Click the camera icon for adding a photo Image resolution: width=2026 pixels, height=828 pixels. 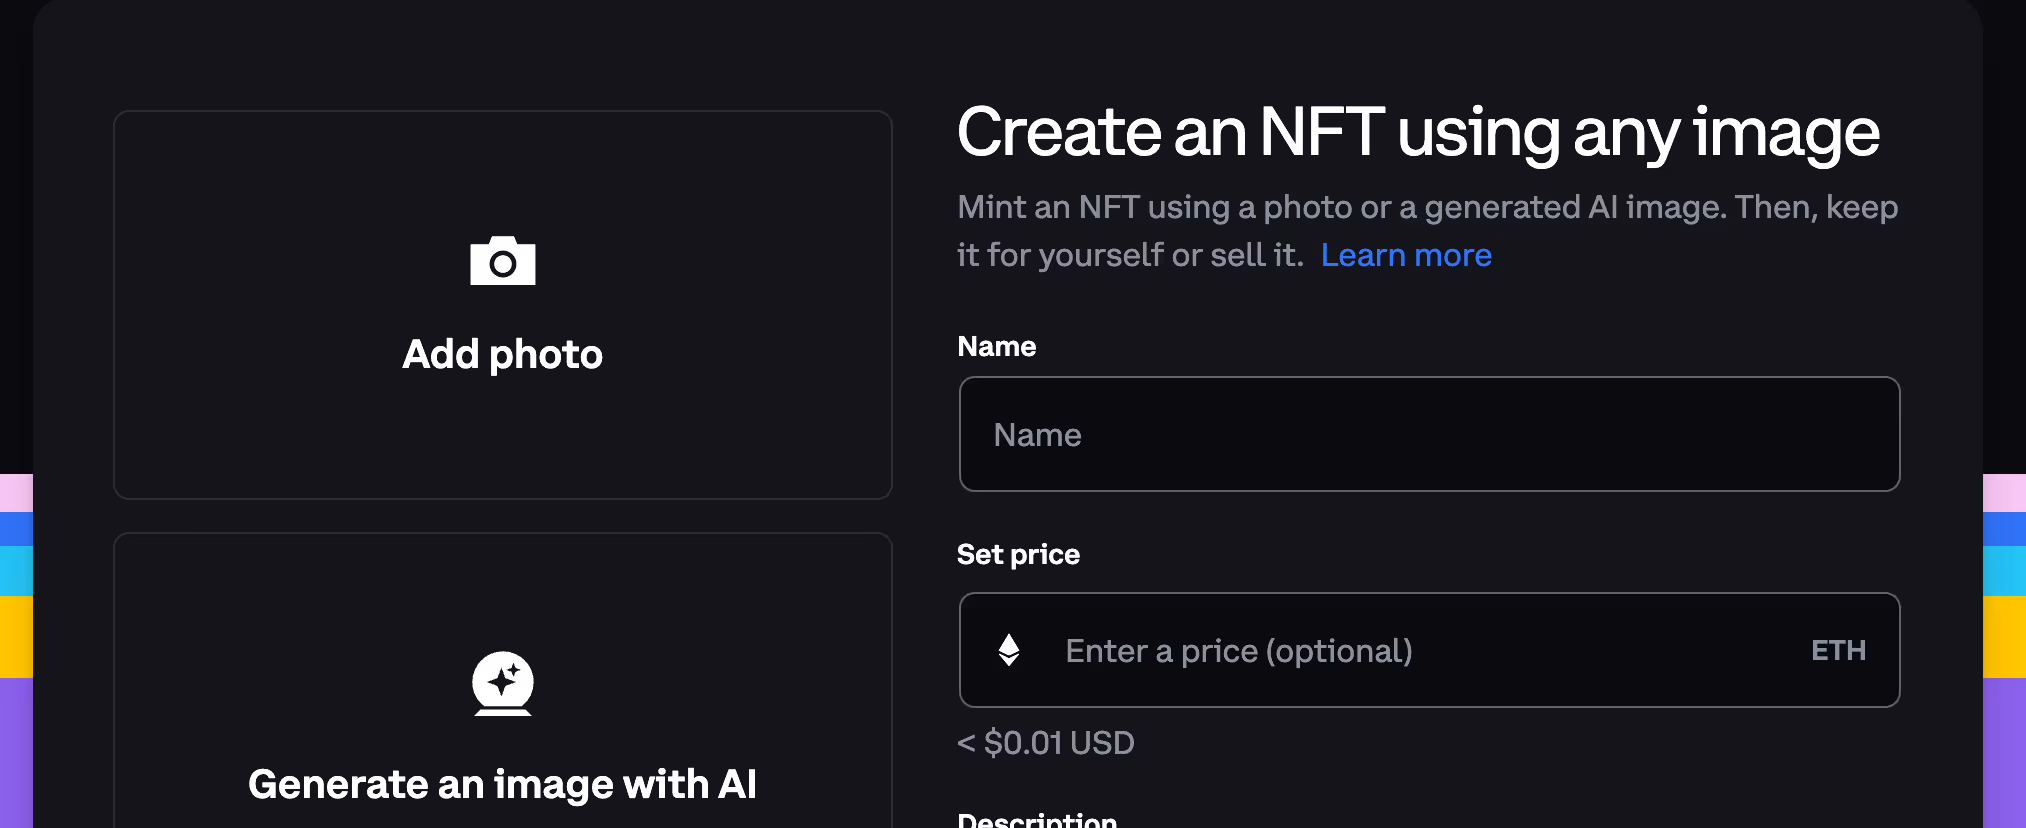(x=503, y=262)
